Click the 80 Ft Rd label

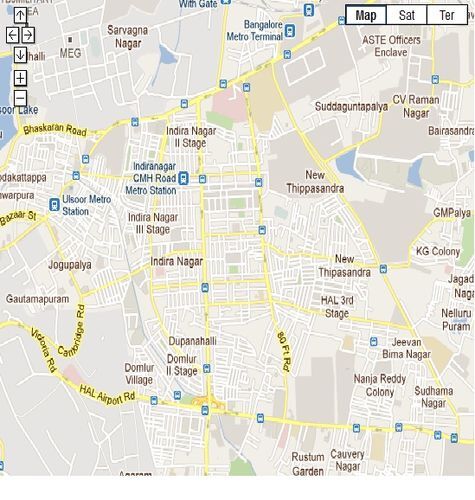[x=283, y=351]
